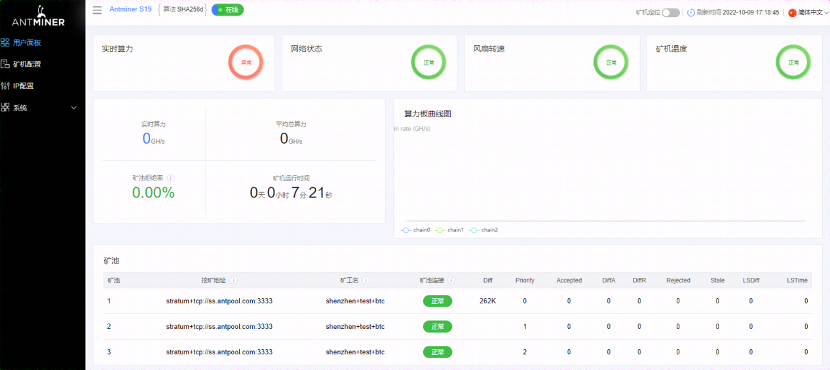Screen dimensions: 830x370
Task: Click the red language flag icon
Action: coord(792,12)
